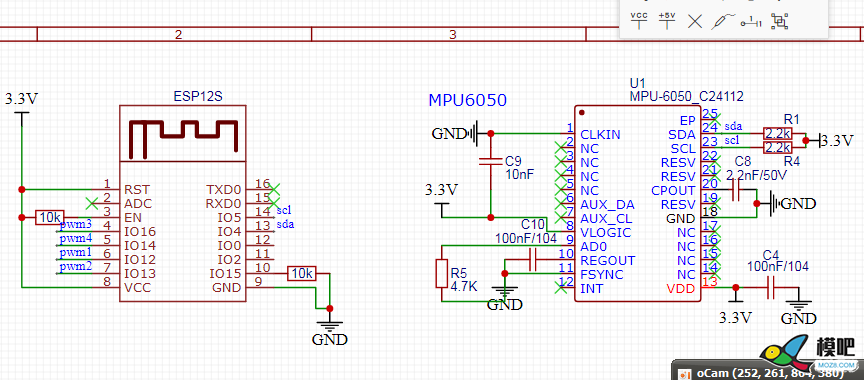Click the MPU-6050_C24112 part name
The image size is (864, 380).
[x=687, y=97]
